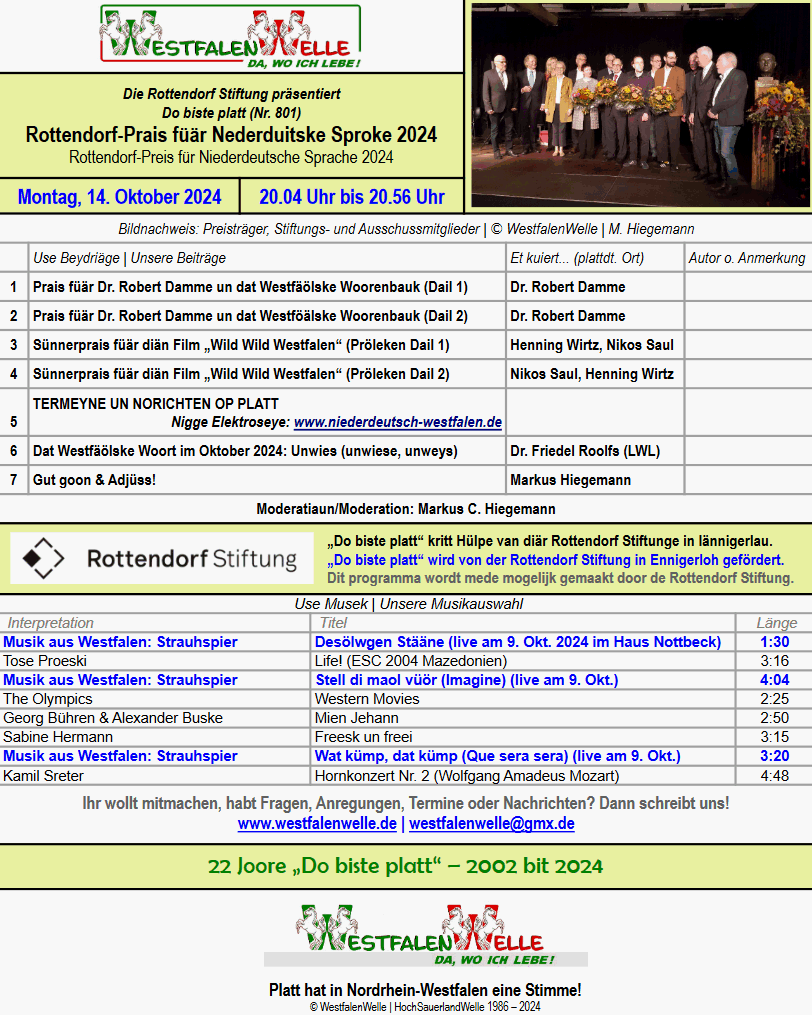This screenshot has height=1015, width=812.
Task: Click column header 'Use Beydriäge | Unsere Beiträge'
Action: [130, 258]
